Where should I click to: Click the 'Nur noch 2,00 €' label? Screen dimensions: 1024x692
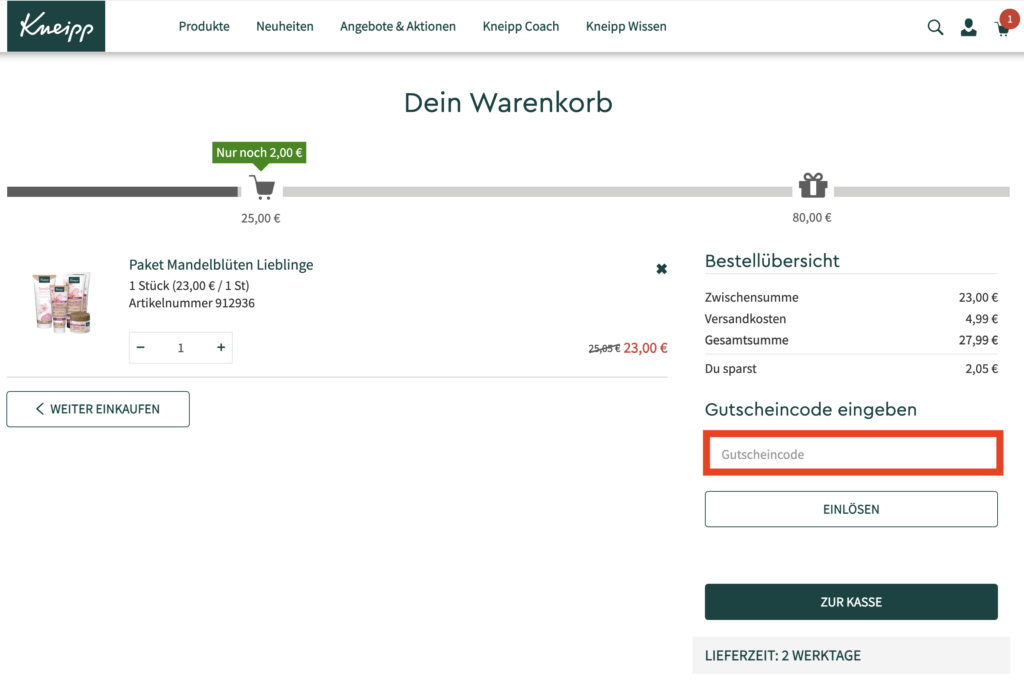tap(259, 153)
